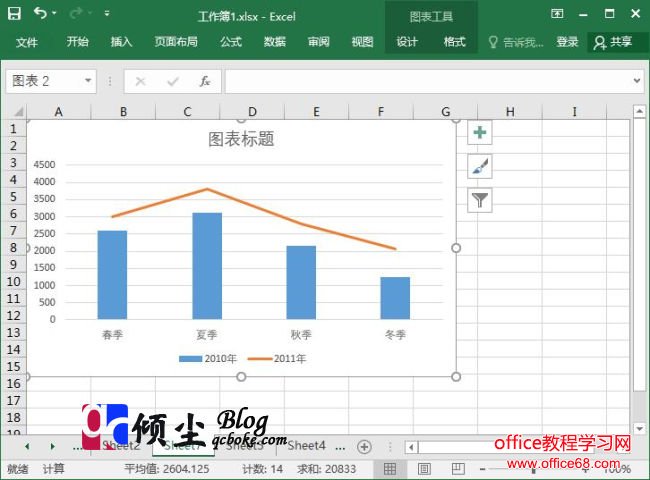
Task: Select row 16 header
Action: click(14, 383)
